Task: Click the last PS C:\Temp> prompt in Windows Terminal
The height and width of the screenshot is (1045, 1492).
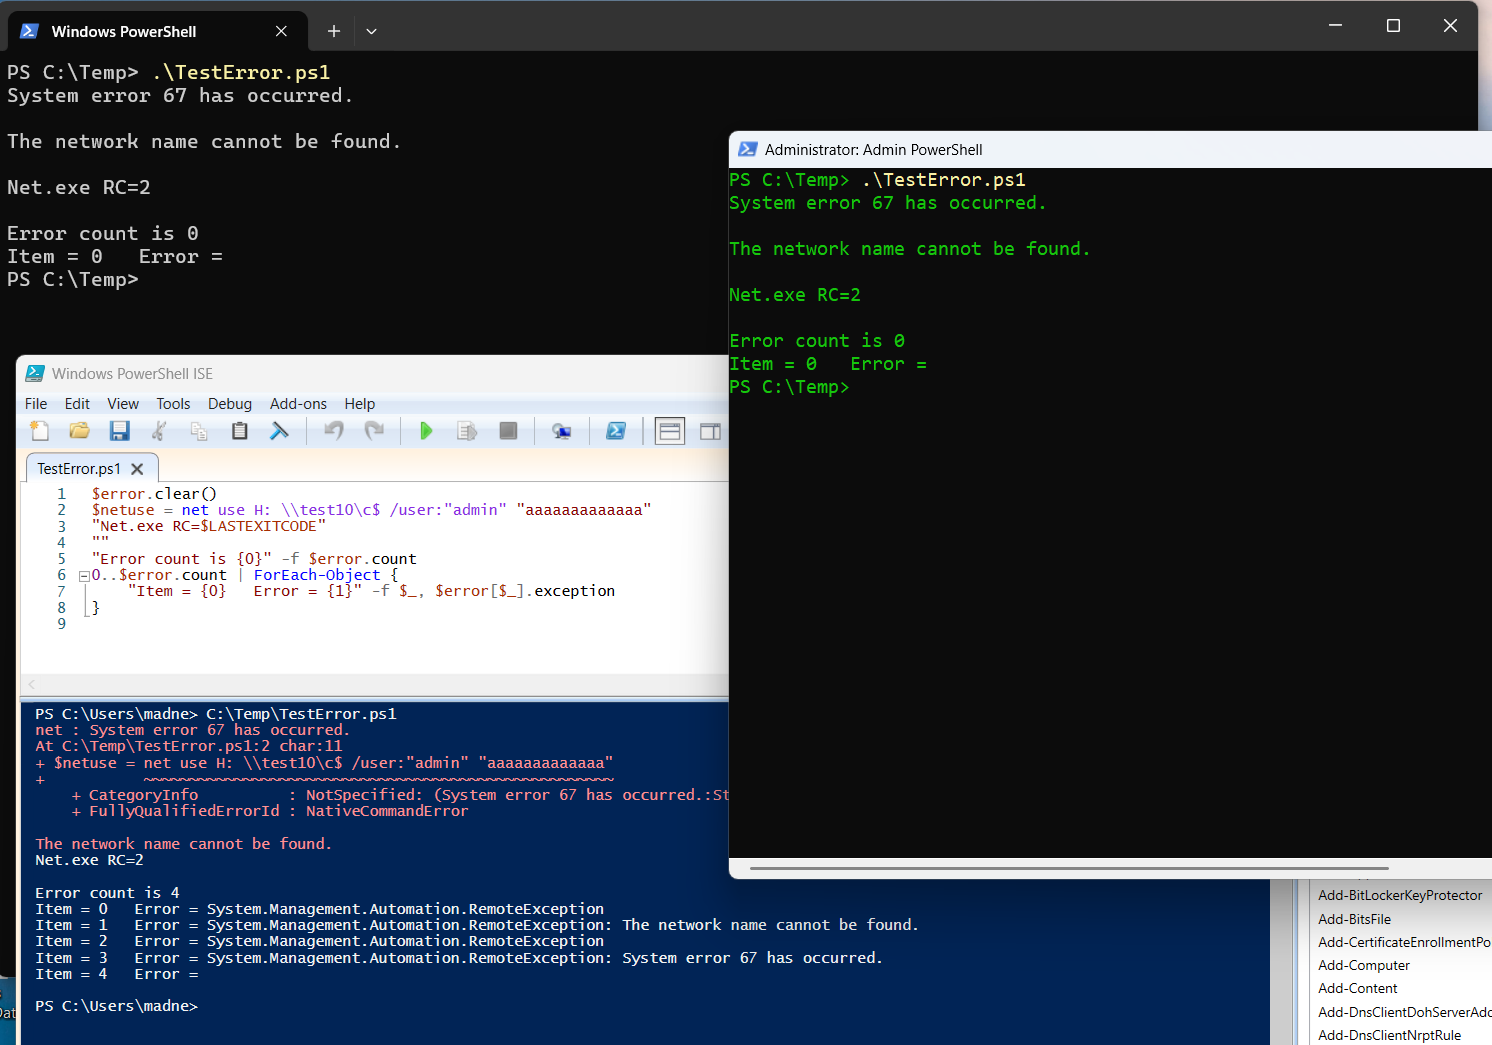Action: [x=72, y=280]
